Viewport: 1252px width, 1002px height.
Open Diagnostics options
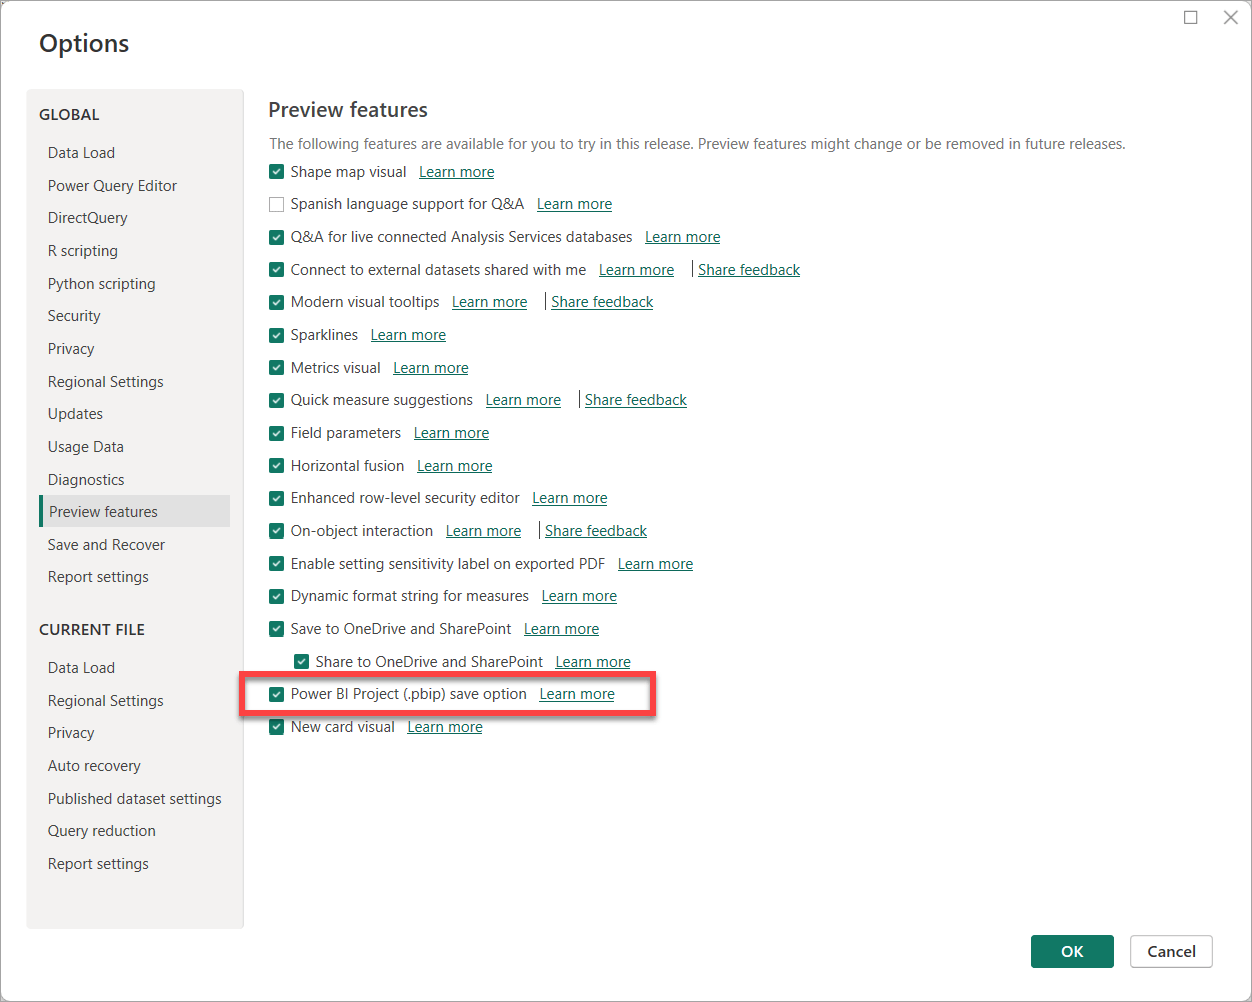(x=86, y=480)
